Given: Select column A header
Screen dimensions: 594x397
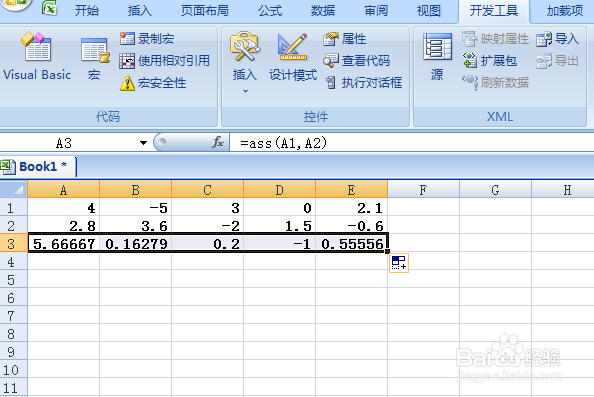Looking at the screenshot, I should [x=64, y=189].
